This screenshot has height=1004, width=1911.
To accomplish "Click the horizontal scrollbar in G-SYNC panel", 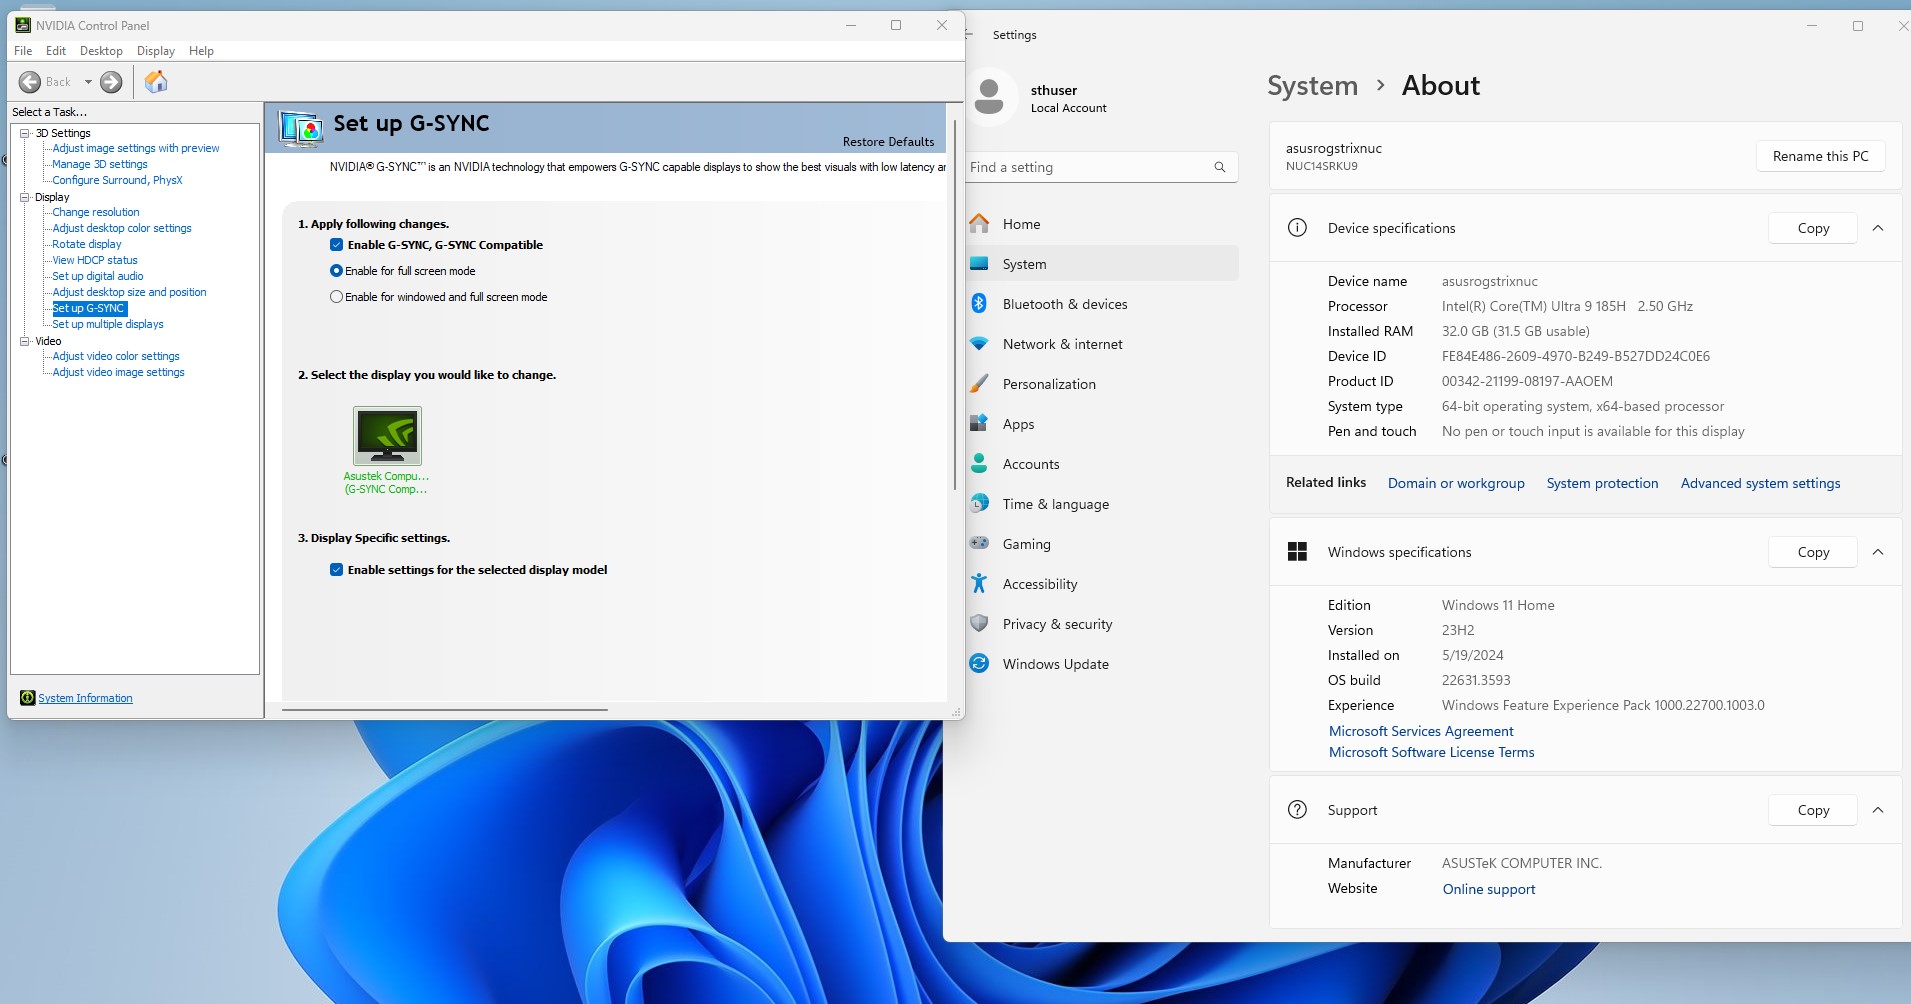I will 445,710.
